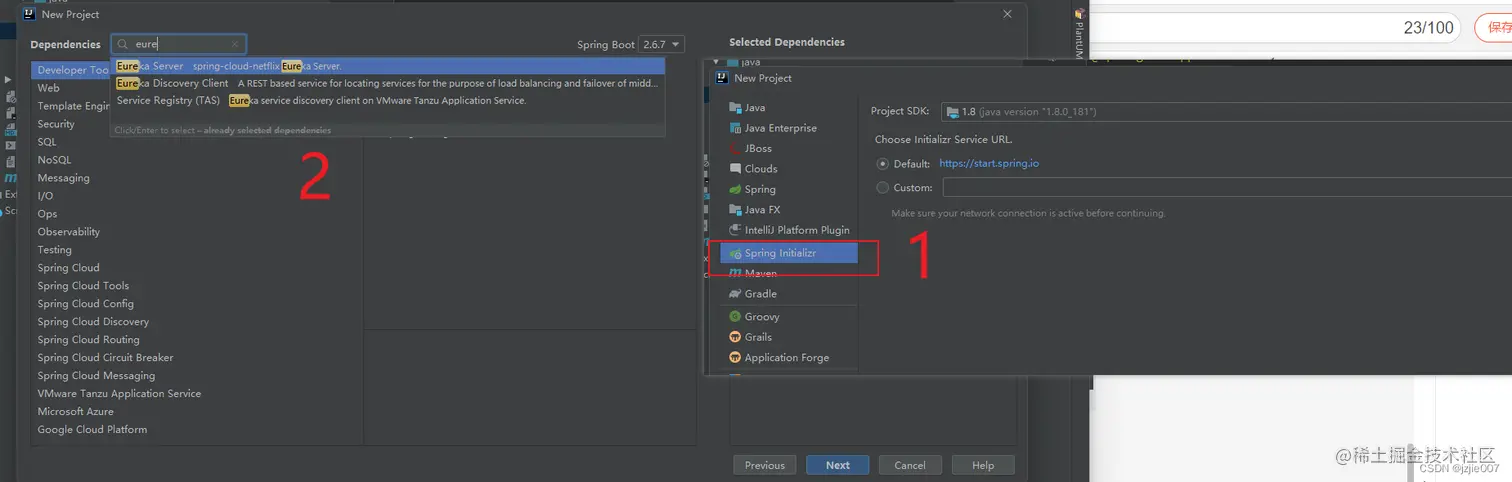Close the Dependencies New Project dialog

tap(1007, 14)
